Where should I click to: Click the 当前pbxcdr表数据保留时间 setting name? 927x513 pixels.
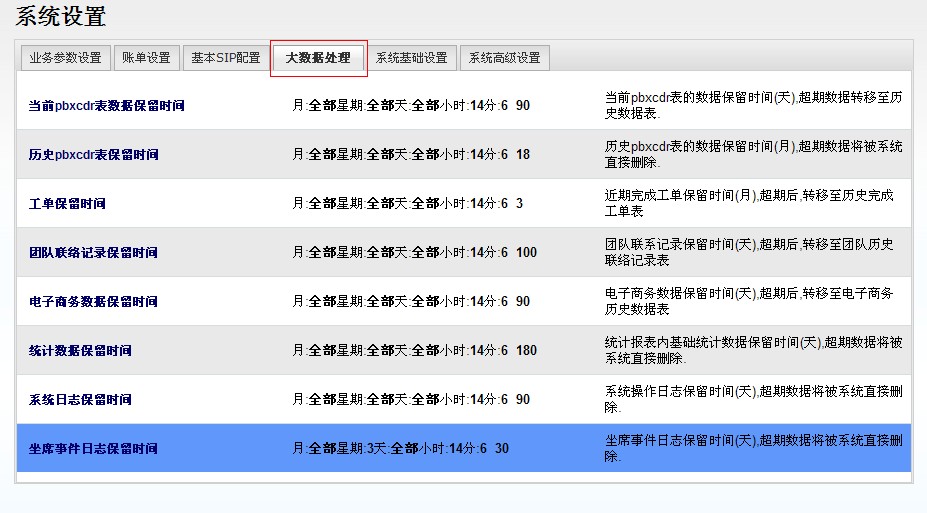(x=106, y=106)
